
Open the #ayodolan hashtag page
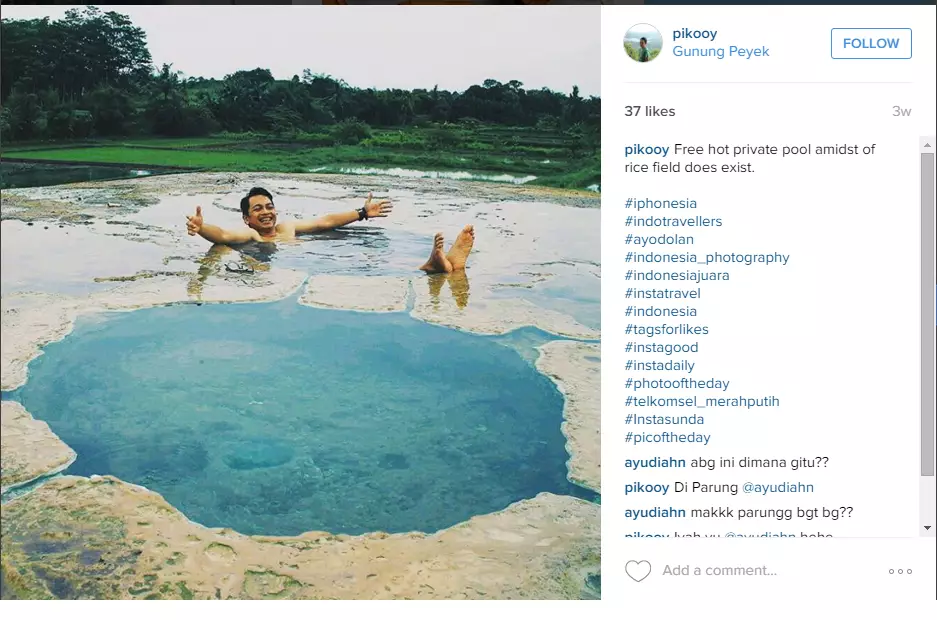click(659, 239)
